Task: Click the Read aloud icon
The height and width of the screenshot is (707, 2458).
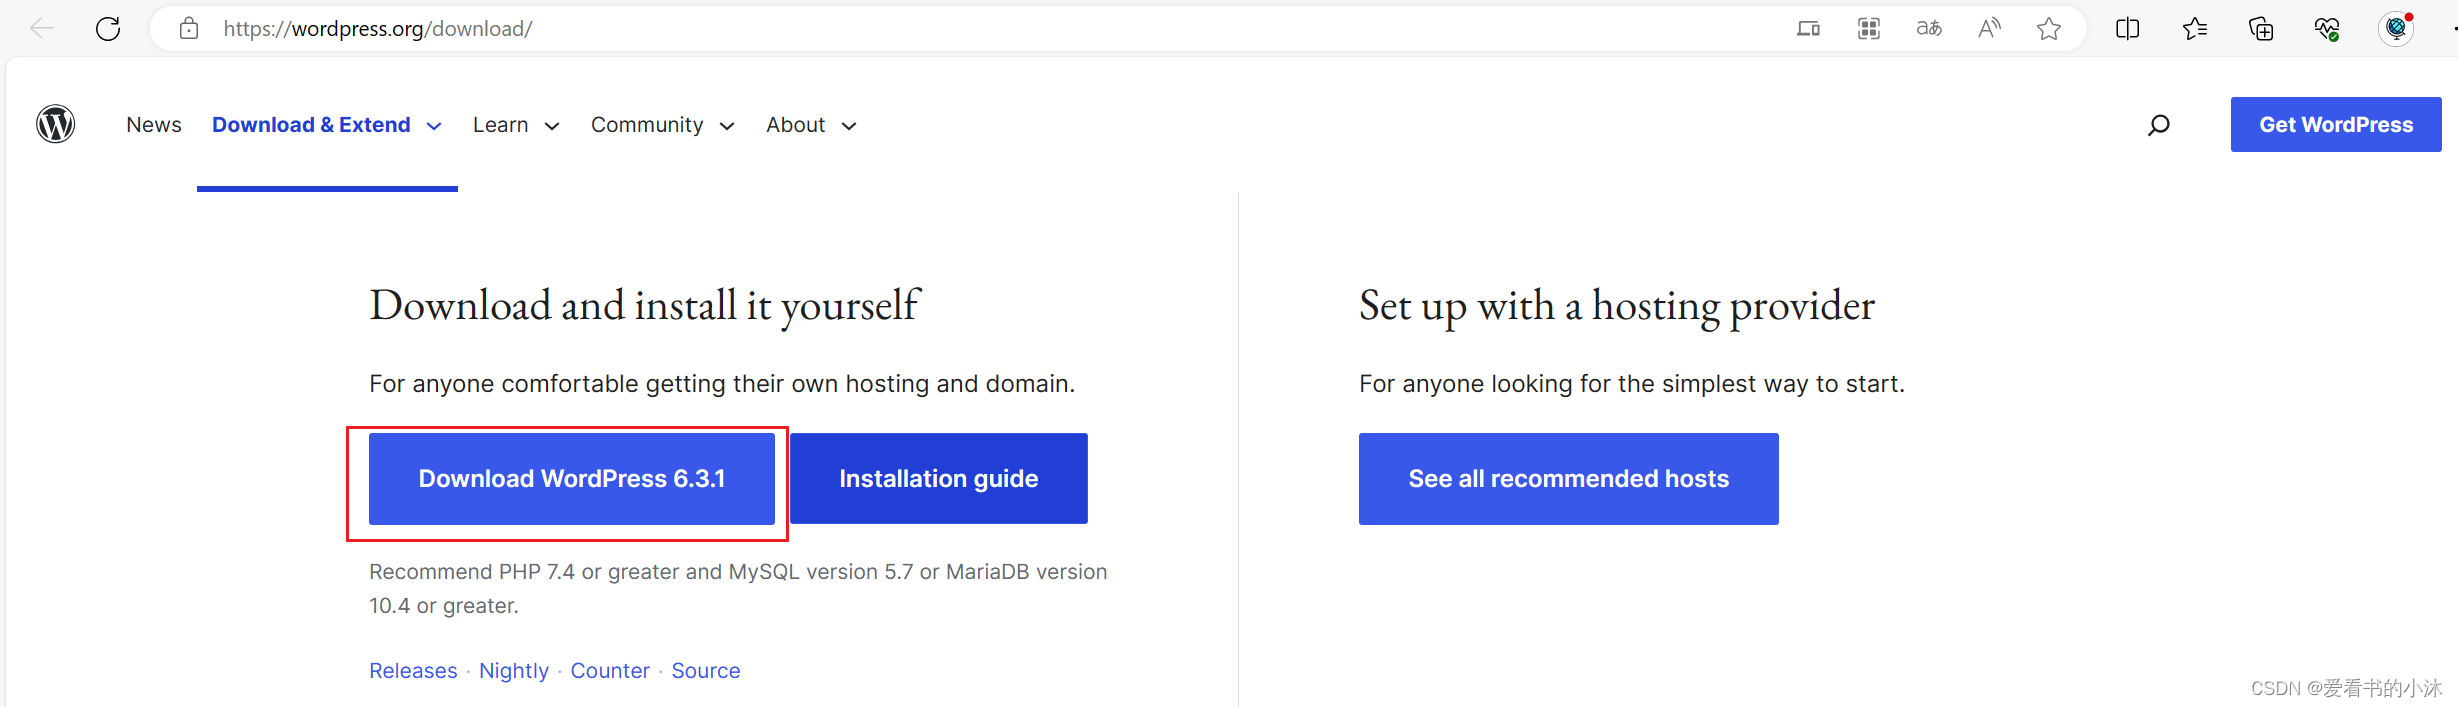Action: 1989,29
